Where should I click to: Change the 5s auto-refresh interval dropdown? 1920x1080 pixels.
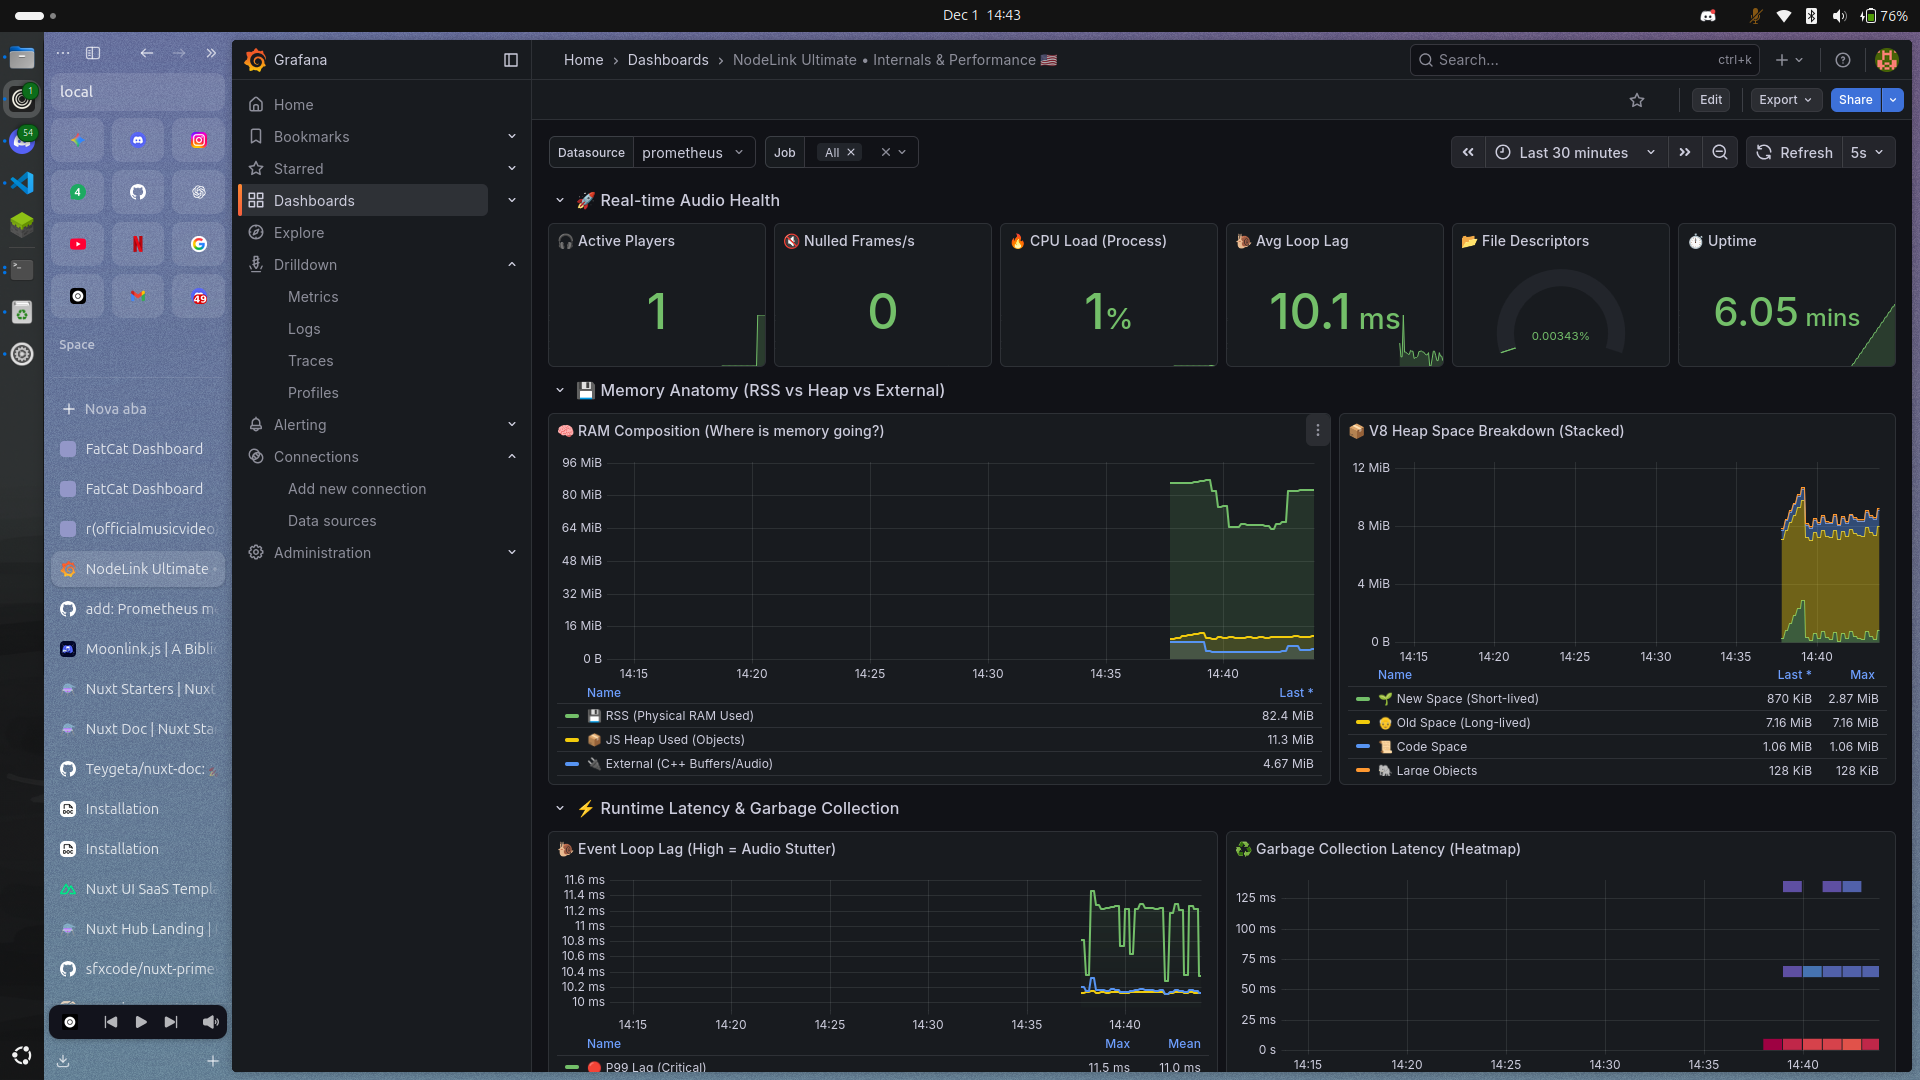tap(1866, 152)
